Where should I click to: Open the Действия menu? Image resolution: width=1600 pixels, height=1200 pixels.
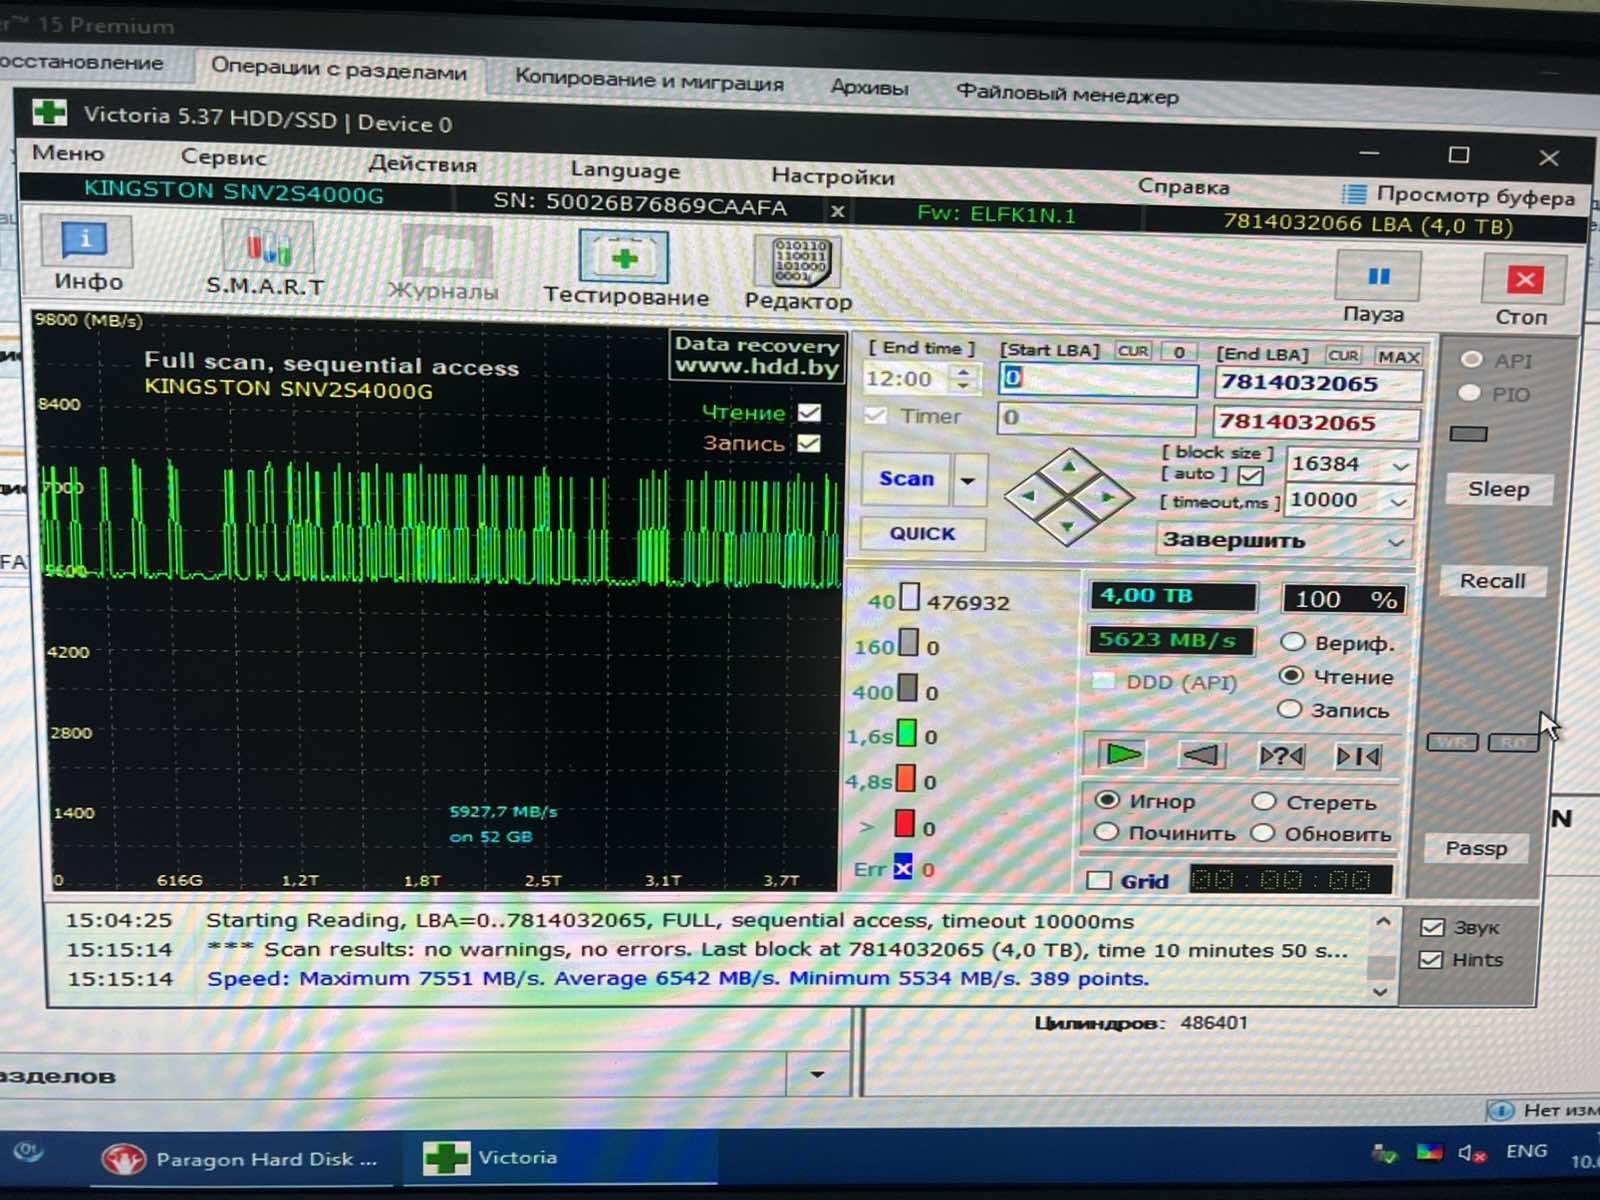click(x=422, y=164)
